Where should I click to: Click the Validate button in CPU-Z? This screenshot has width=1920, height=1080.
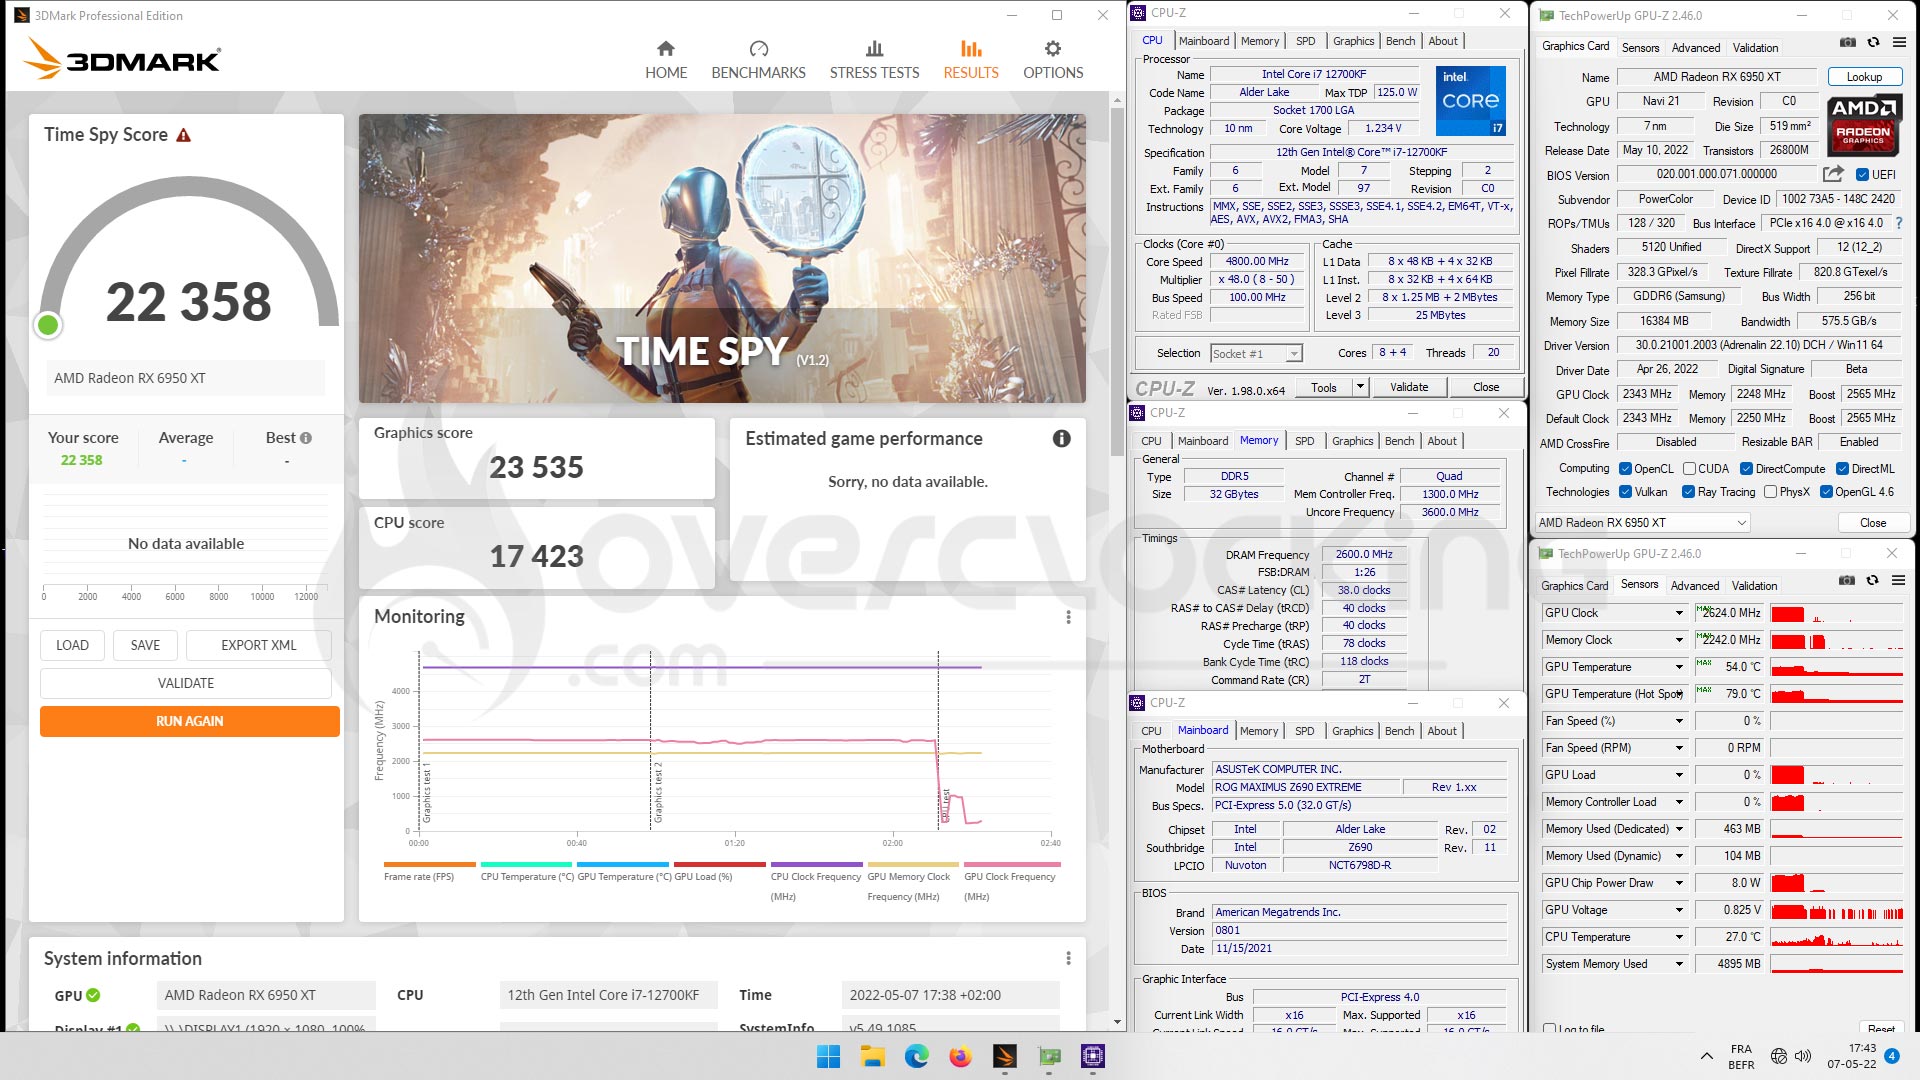pos(1408,387)
